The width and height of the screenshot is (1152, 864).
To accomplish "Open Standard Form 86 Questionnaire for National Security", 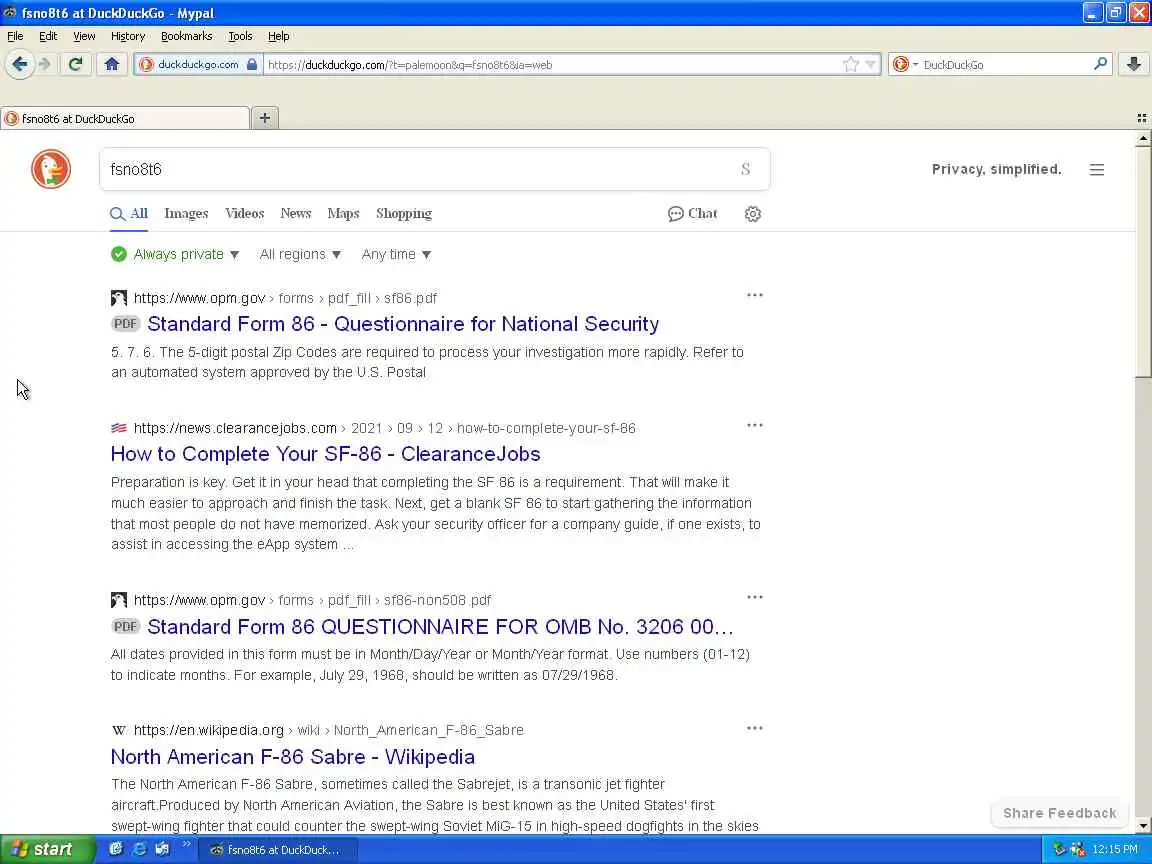I will pos(403,324).
